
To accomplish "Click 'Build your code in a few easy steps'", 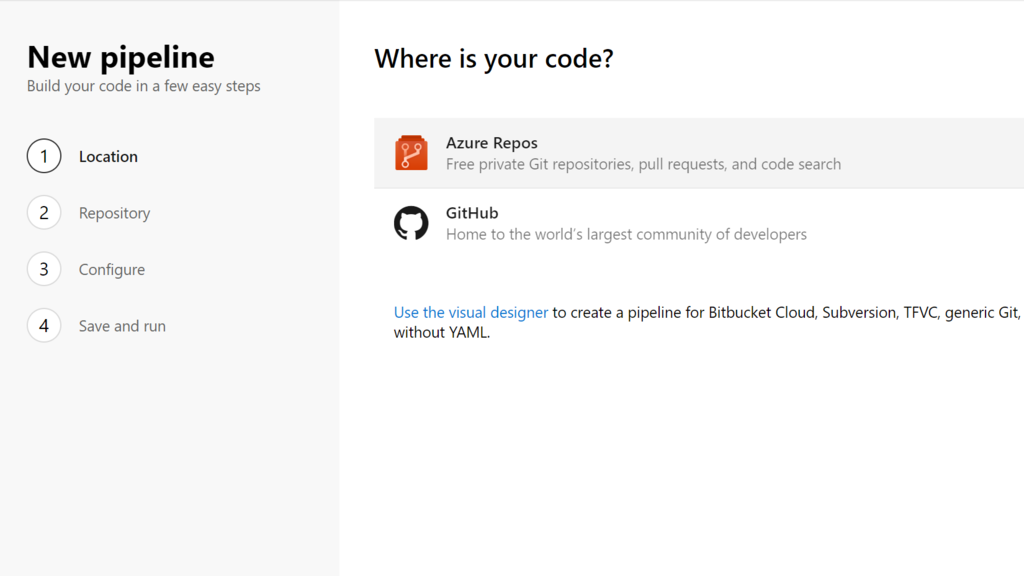I will [x=144, y=86].
